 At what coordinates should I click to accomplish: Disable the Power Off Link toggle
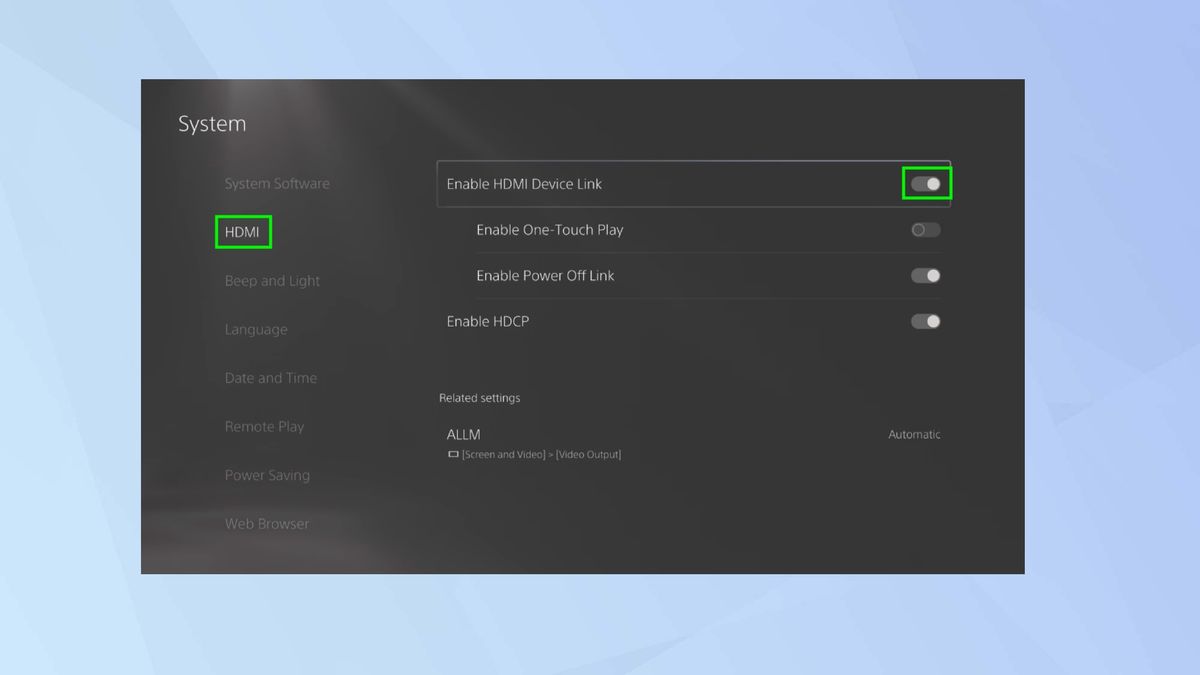pyautogui.click(x=924, y=275)
